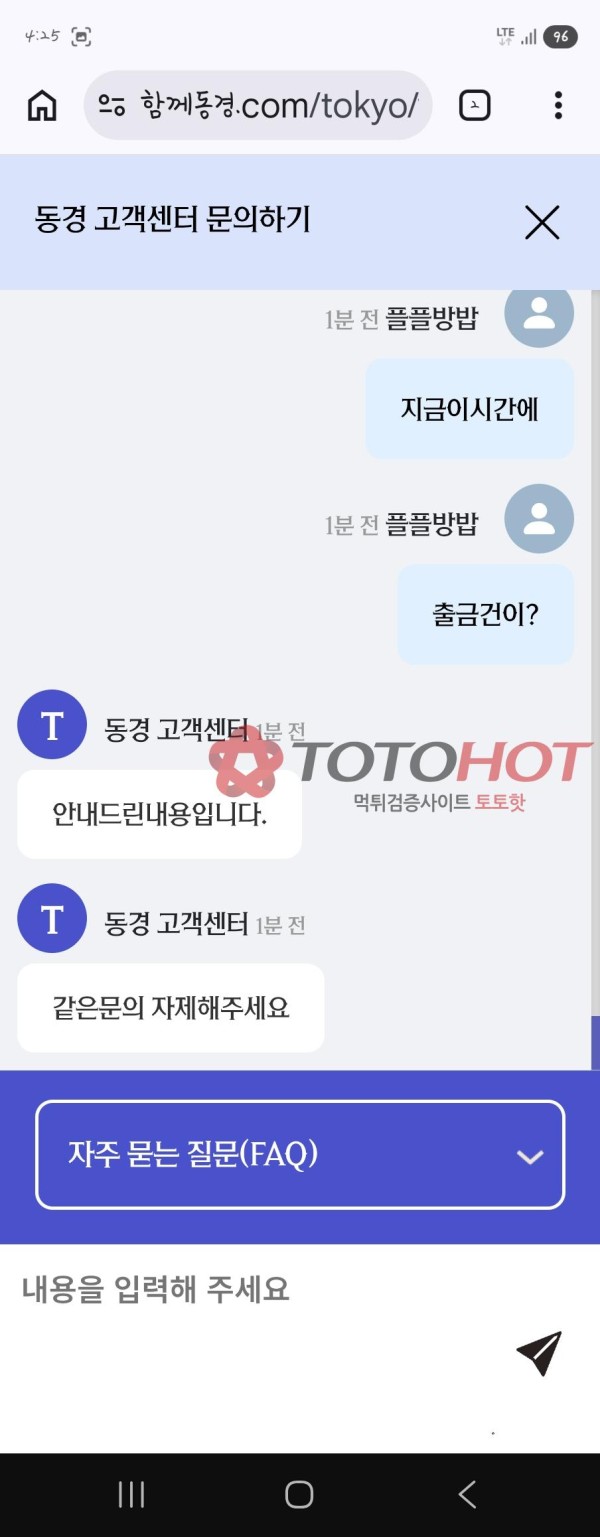600x1537 pixels.
Task: Open the browser three-dot menu
Action: click(558, 105)
